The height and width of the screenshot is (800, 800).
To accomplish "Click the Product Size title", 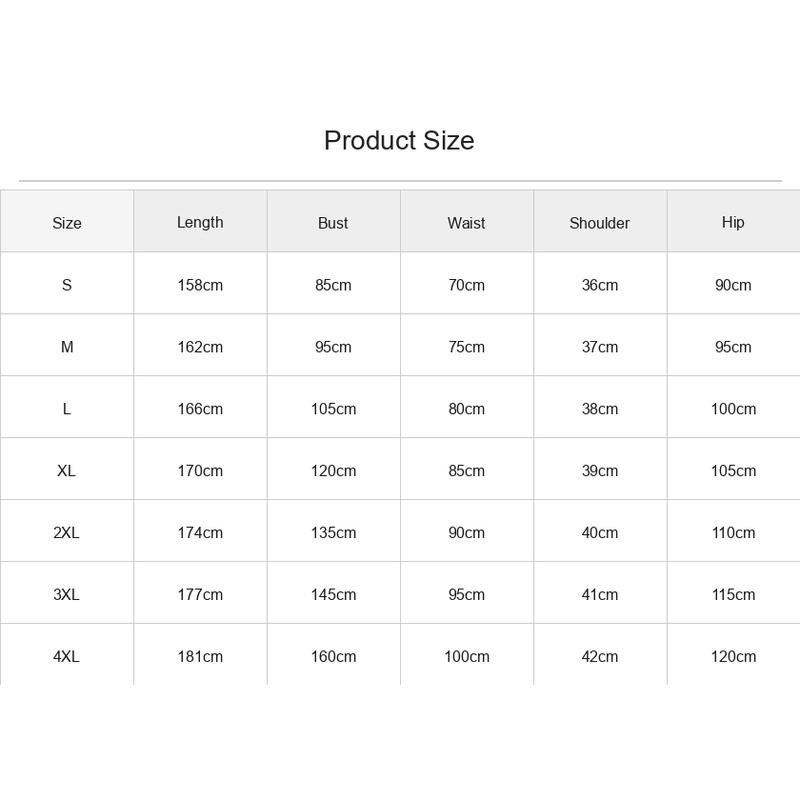I will tap(399, 140).
